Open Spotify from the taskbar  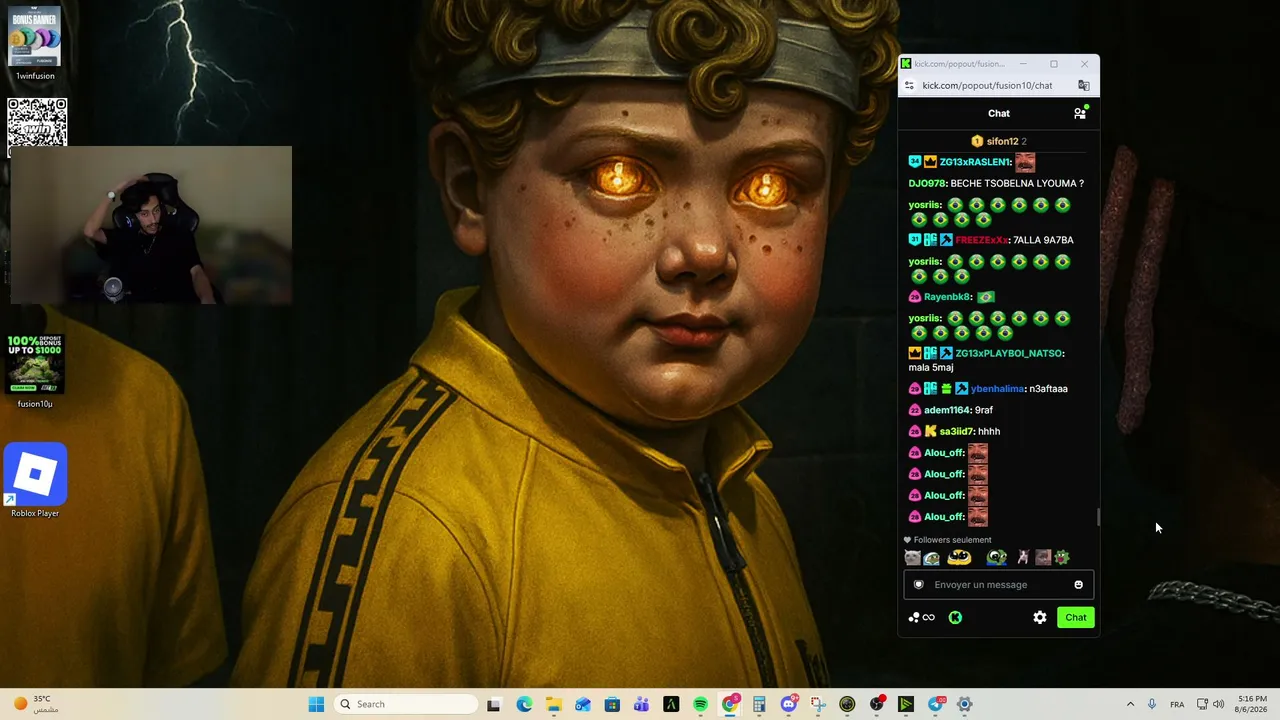point(700,704)
